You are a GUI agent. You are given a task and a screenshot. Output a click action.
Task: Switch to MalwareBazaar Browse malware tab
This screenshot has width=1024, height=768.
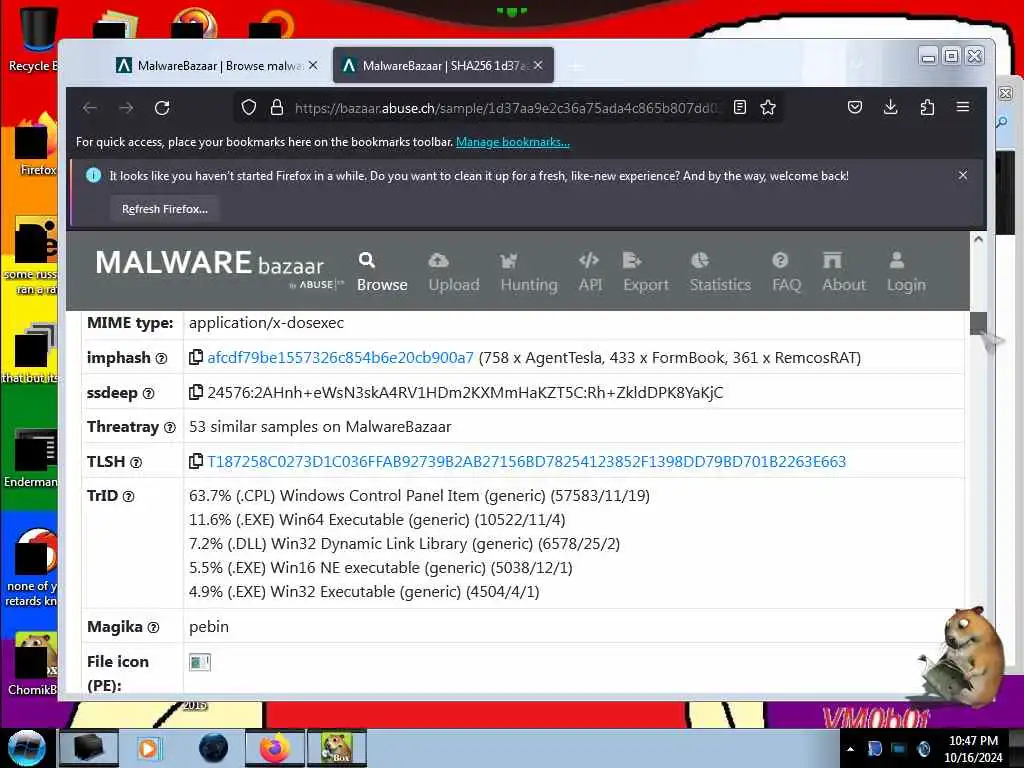217,65
